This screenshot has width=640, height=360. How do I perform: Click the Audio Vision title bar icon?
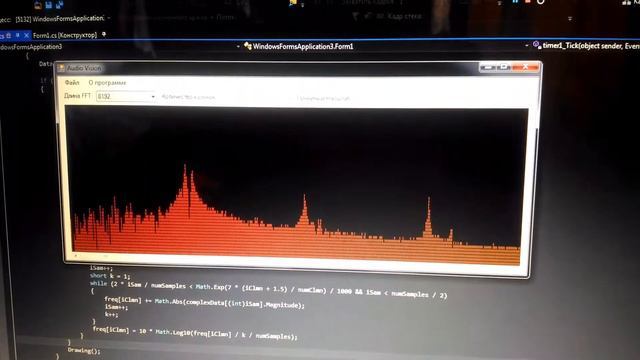click(62, 68)
